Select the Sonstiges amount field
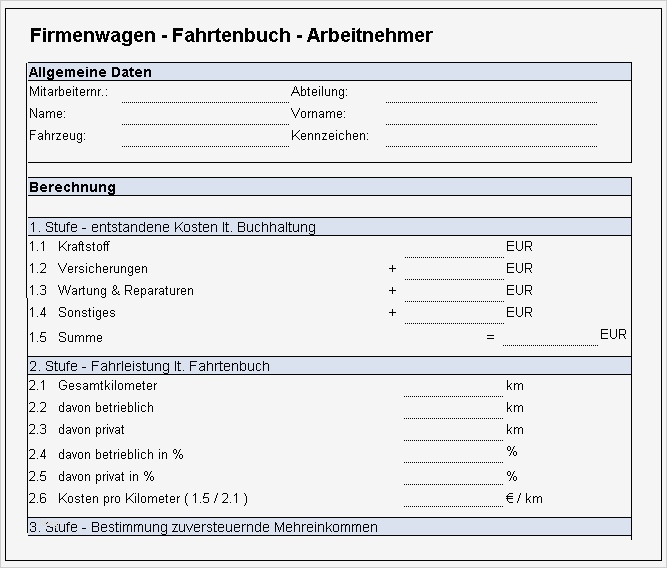Viewport: 667px width, 568px height. (453, 313)
